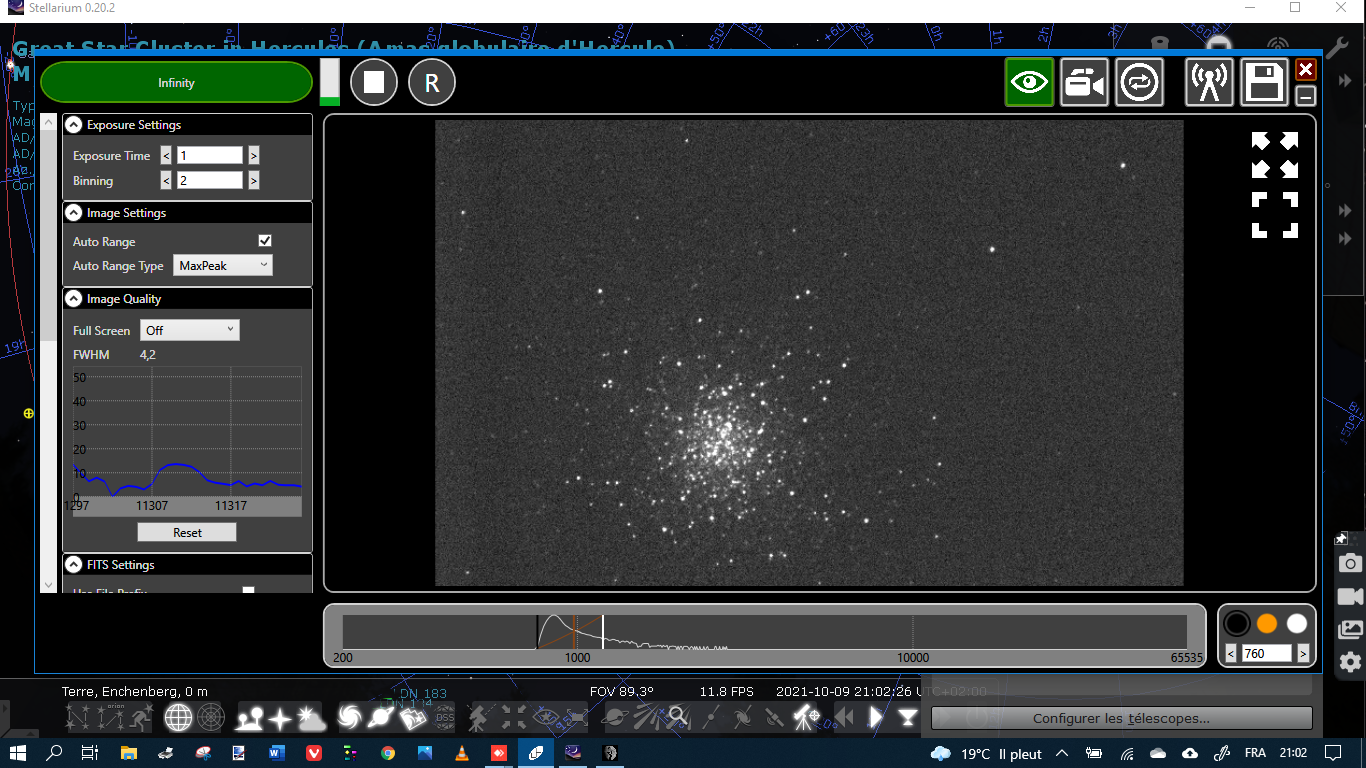
Task: Open Word from the taskbar
Action: pos(277,753)
